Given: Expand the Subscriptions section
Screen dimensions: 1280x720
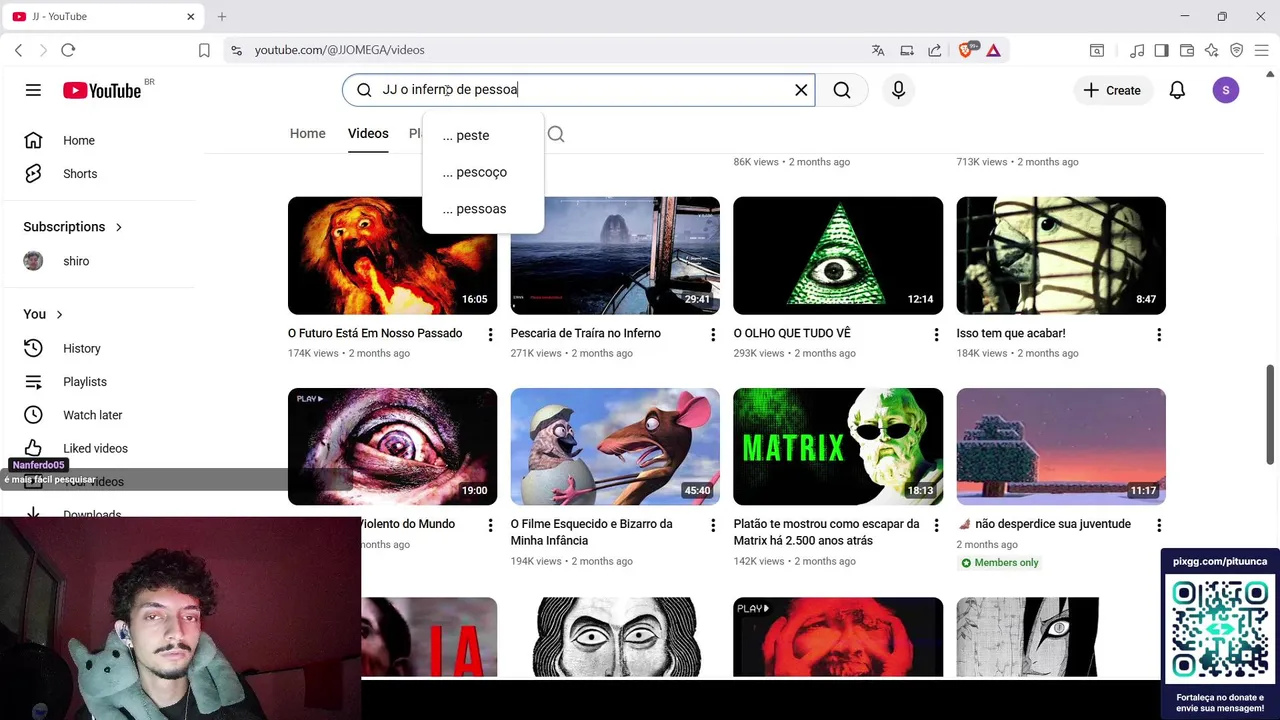Looking at the screenshot, I should pos(73,227).
